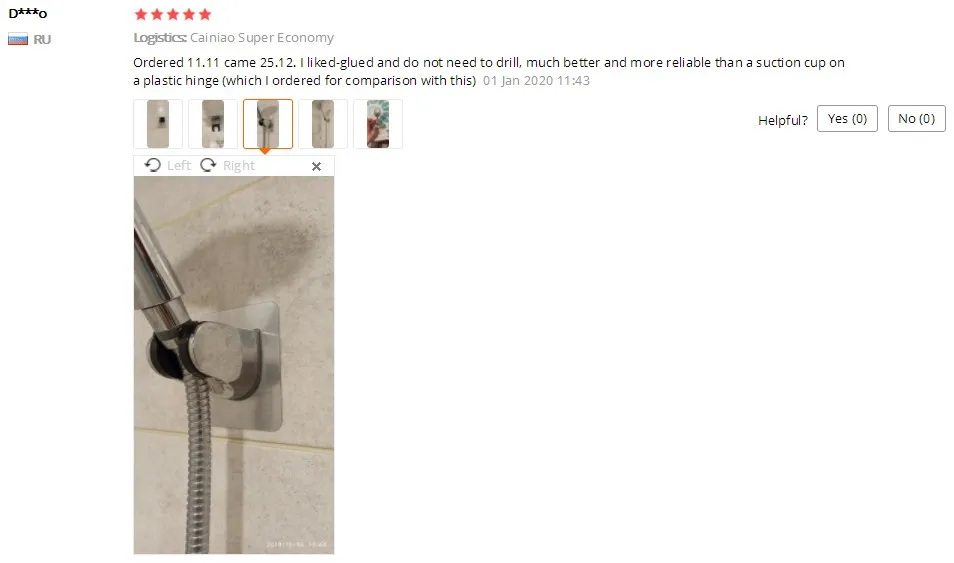Close the enlarged photo viewer
The image size is (954, 563).
(x=316, y=166)
